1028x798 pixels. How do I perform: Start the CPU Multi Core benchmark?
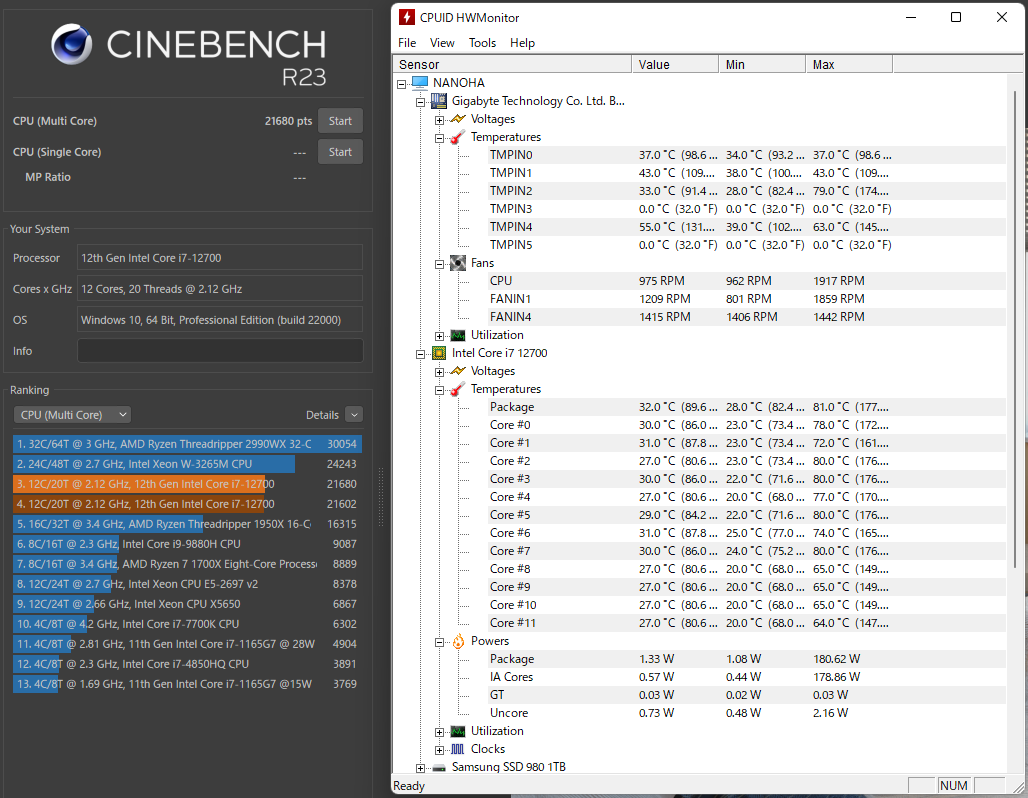click(x=340, y=121)
